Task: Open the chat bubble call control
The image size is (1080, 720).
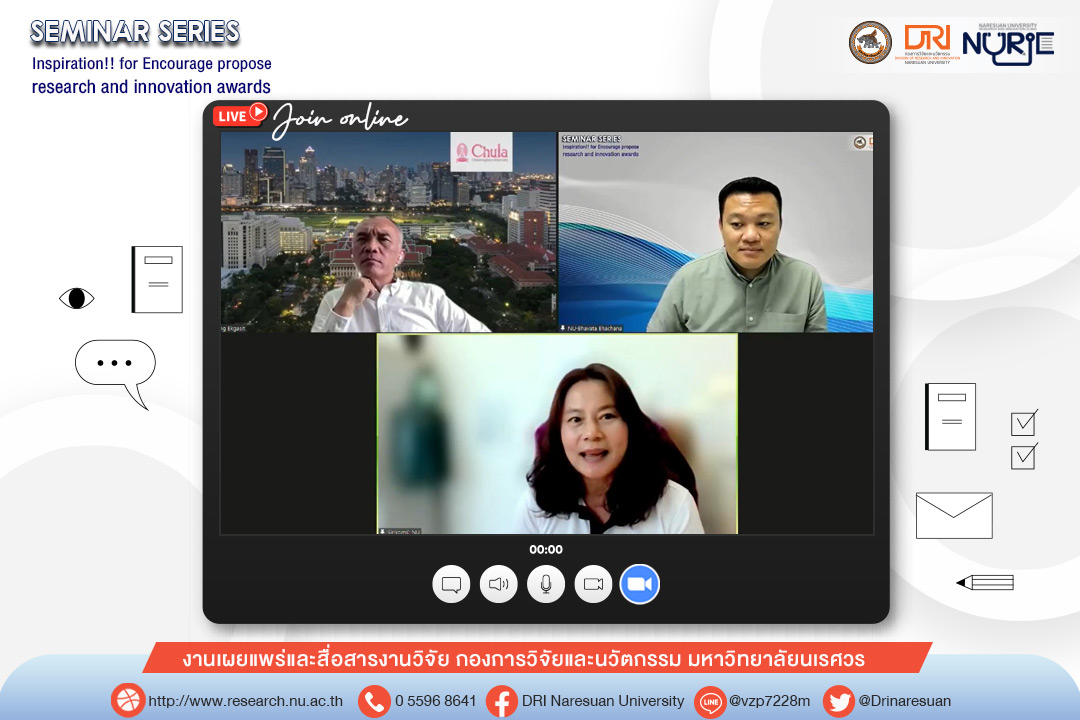Action: point(451,584)
